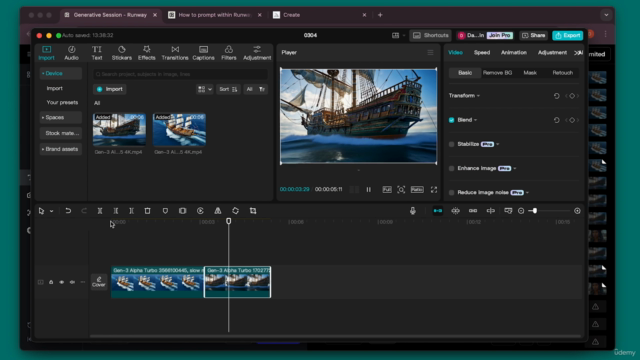The height and width of the screenshot is (360, 640).
Task: Select the Retouch sub-tab
Action: (562, 73)
